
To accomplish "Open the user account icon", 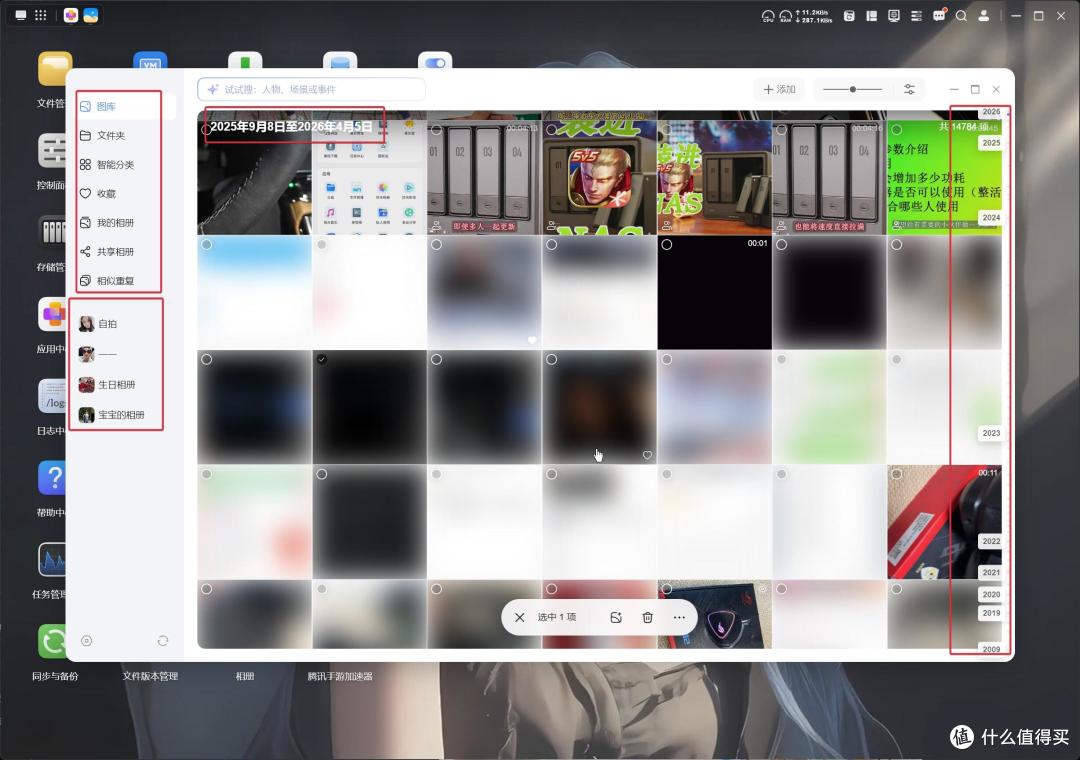I will (984, 16).
